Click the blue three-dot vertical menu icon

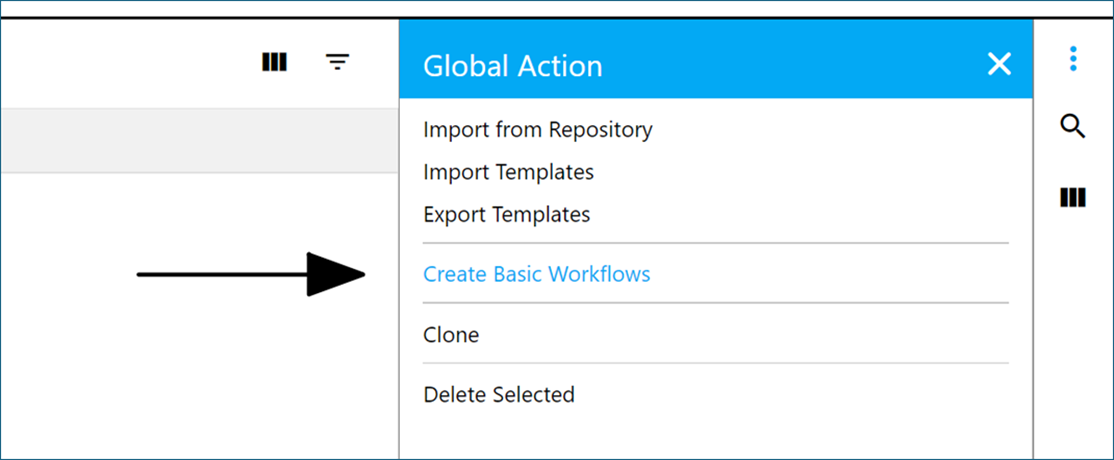click(x=1073, y=59)
